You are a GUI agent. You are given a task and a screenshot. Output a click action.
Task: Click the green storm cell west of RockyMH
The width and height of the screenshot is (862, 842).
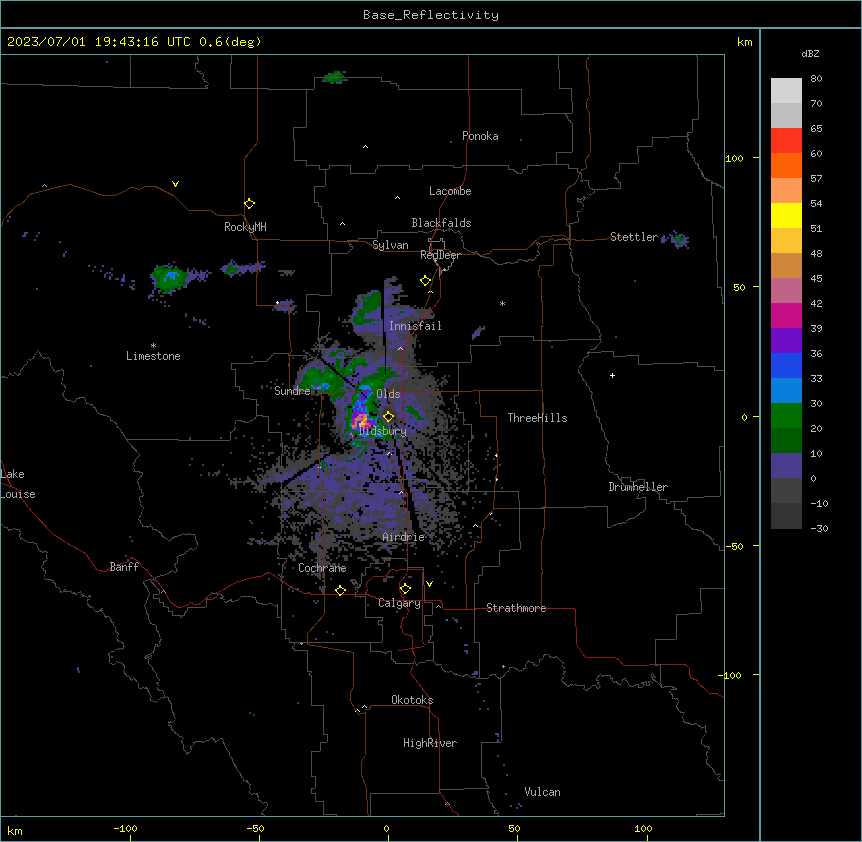(168, 278)
